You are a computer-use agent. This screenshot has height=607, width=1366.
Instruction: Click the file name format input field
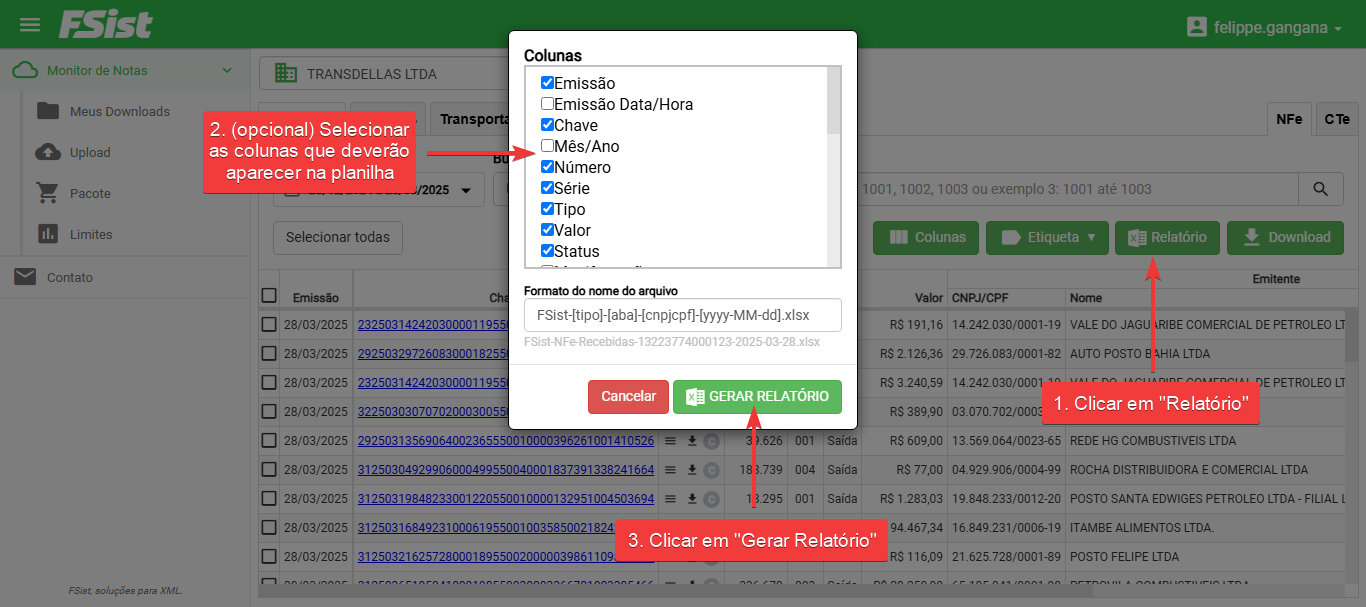[682, 315]
